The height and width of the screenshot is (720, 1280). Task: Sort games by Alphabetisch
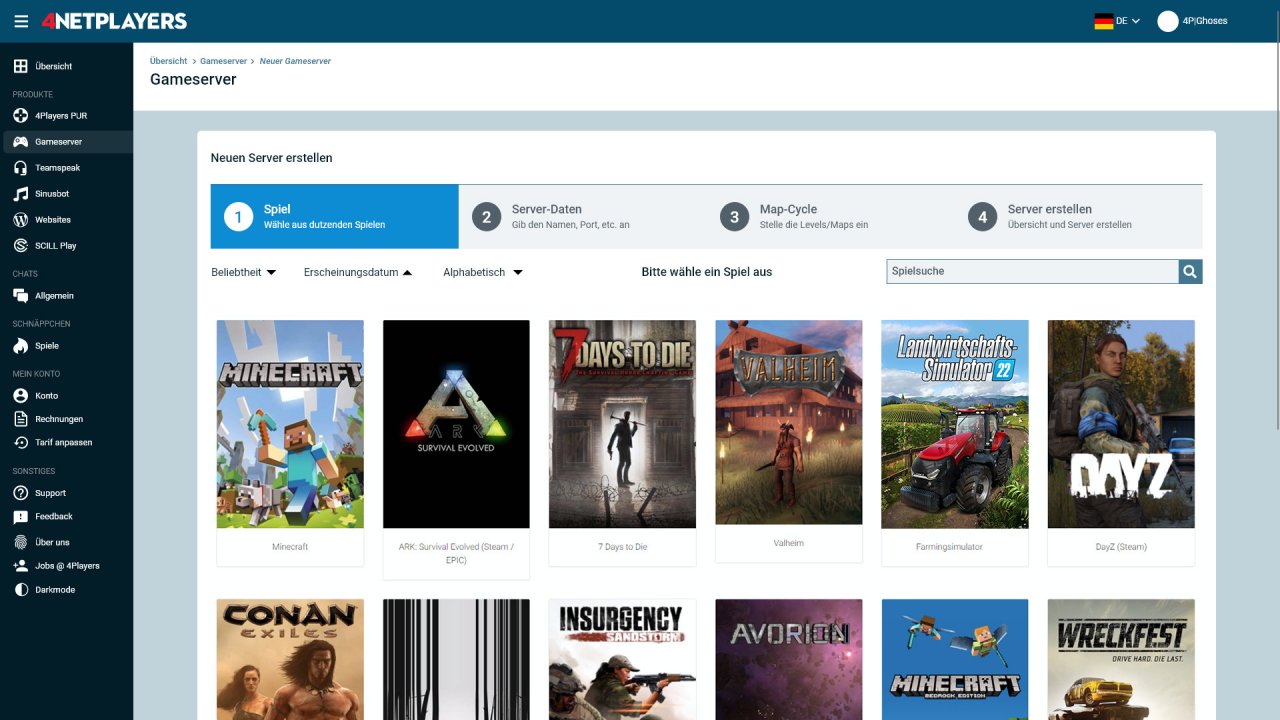tap(483, 272)
